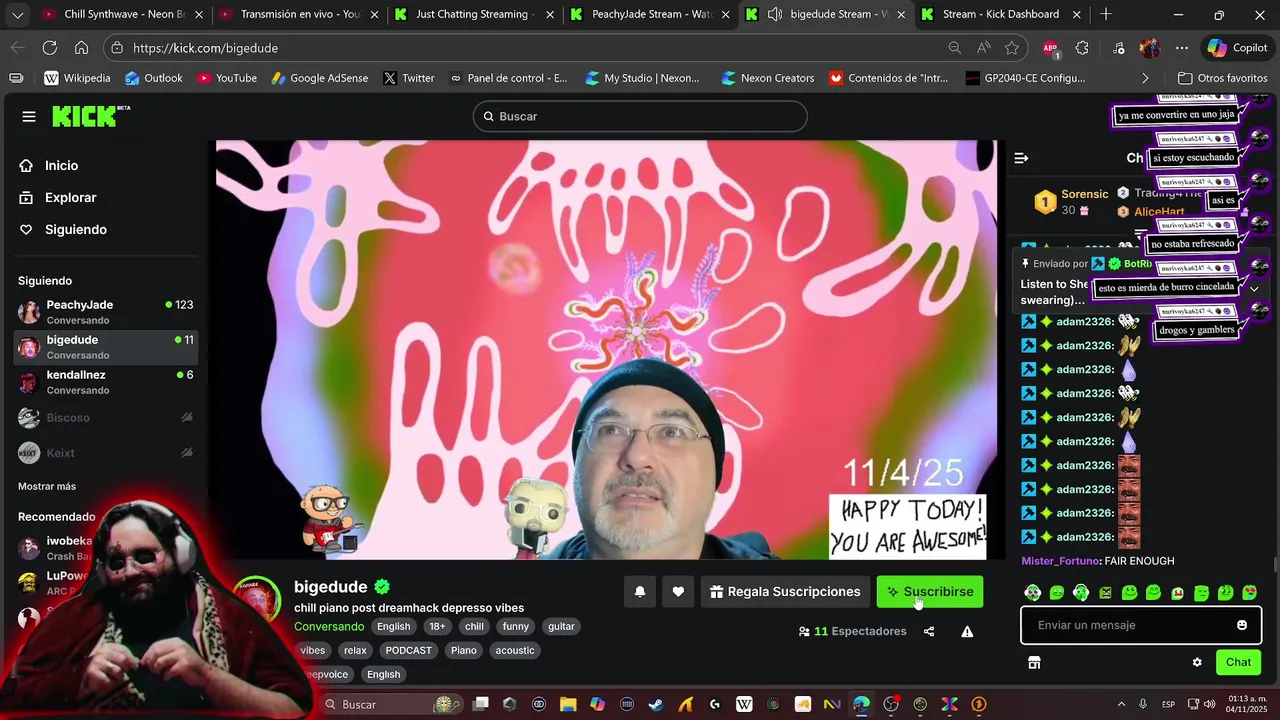Go to browser home page

tap(81, 48)
